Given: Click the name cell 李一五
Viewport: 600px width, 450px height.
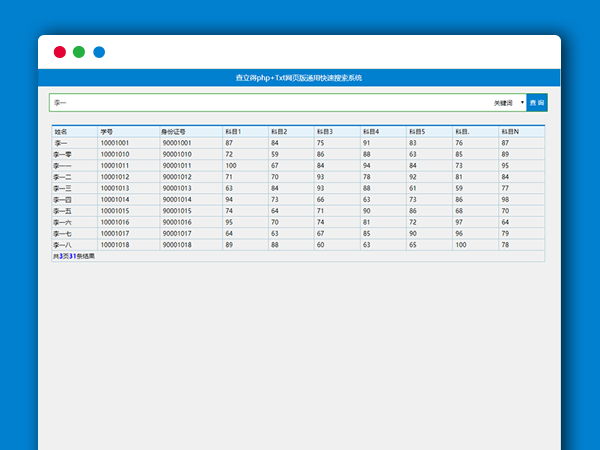Looking at the screenshot, I should (x=62, y=211).
